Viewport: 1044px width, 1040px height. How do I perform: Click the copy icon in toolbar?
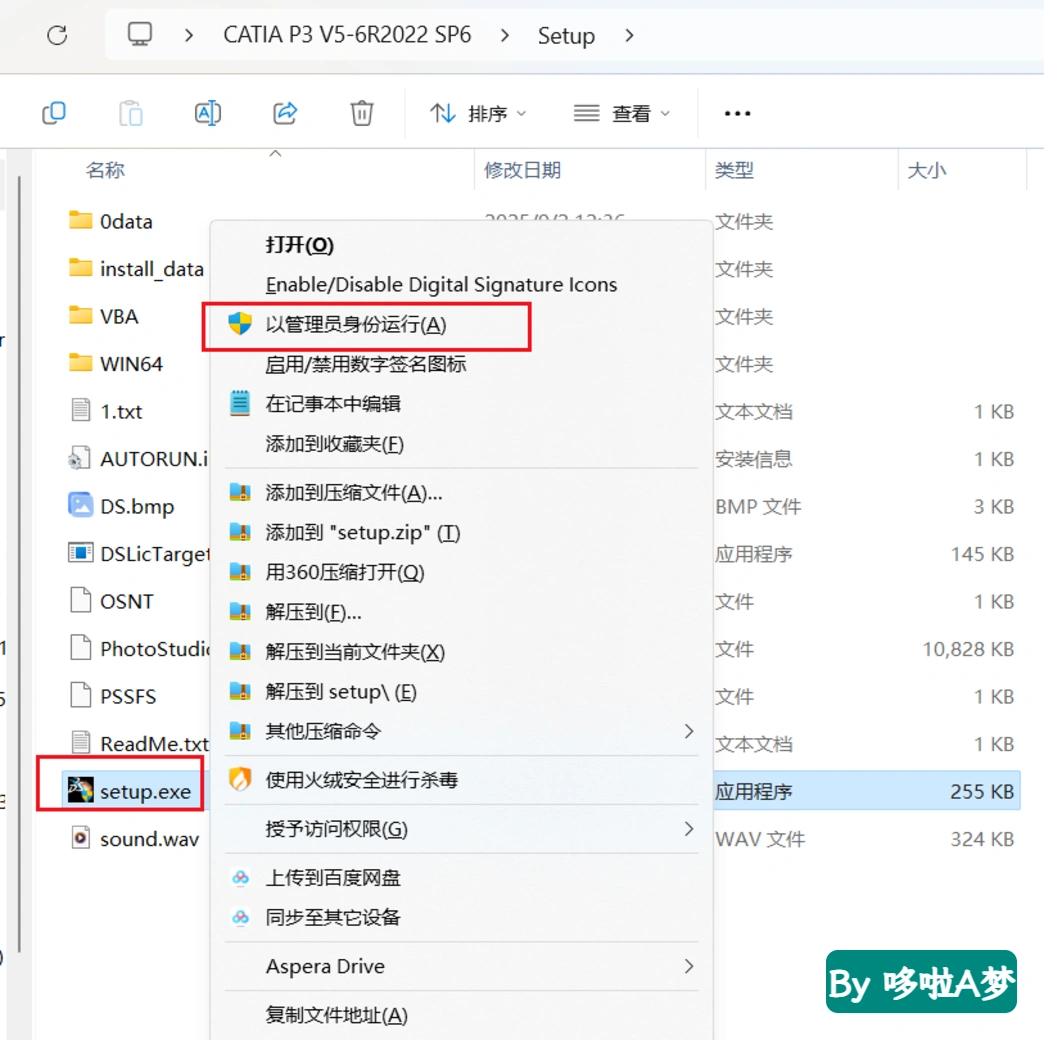point(54,113)
